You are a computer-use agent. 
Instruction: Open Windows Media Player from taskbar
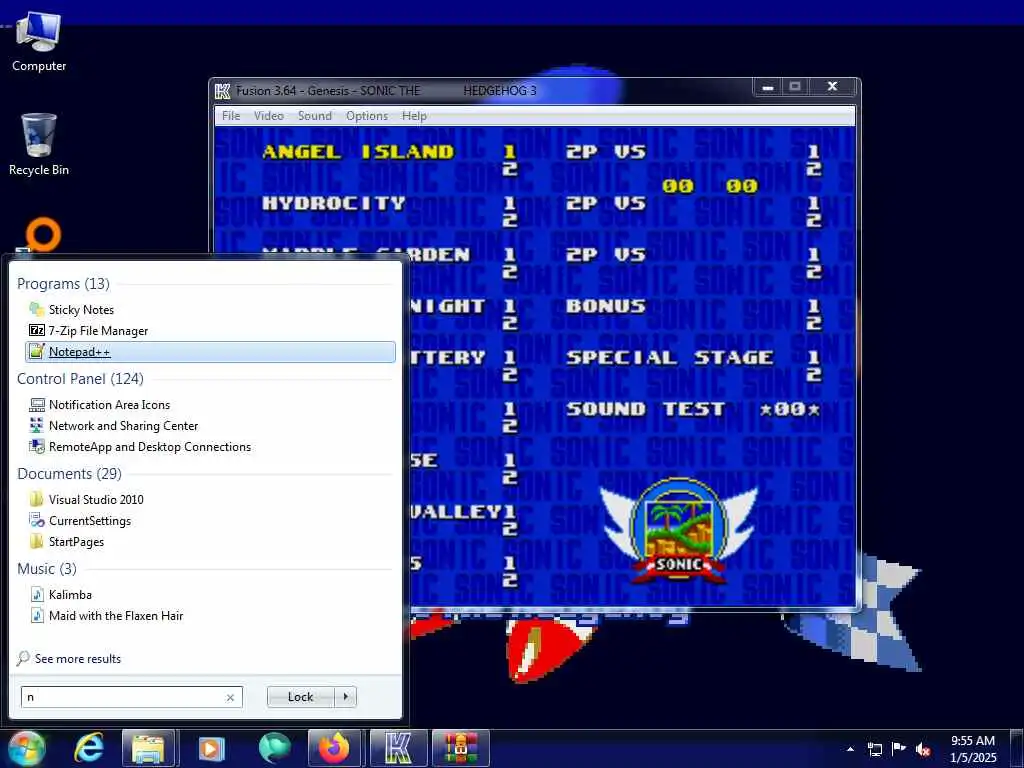tap(211, 748)
